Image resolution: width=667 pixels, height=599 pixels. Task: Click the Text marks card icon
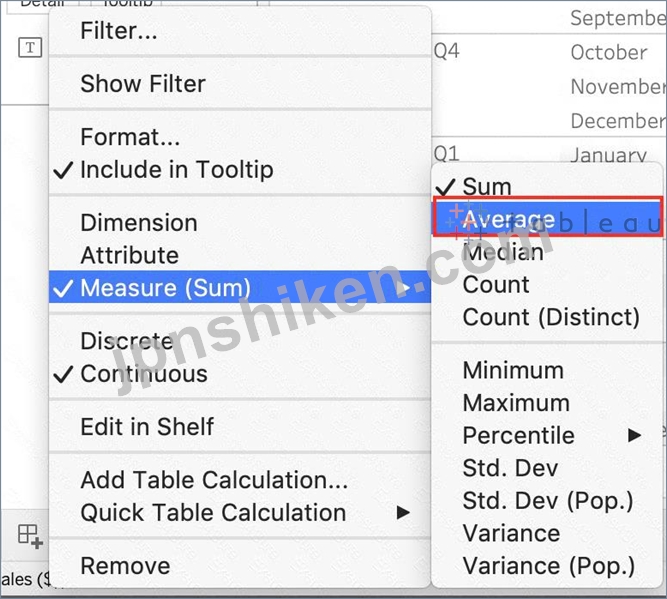pos(30,47)
